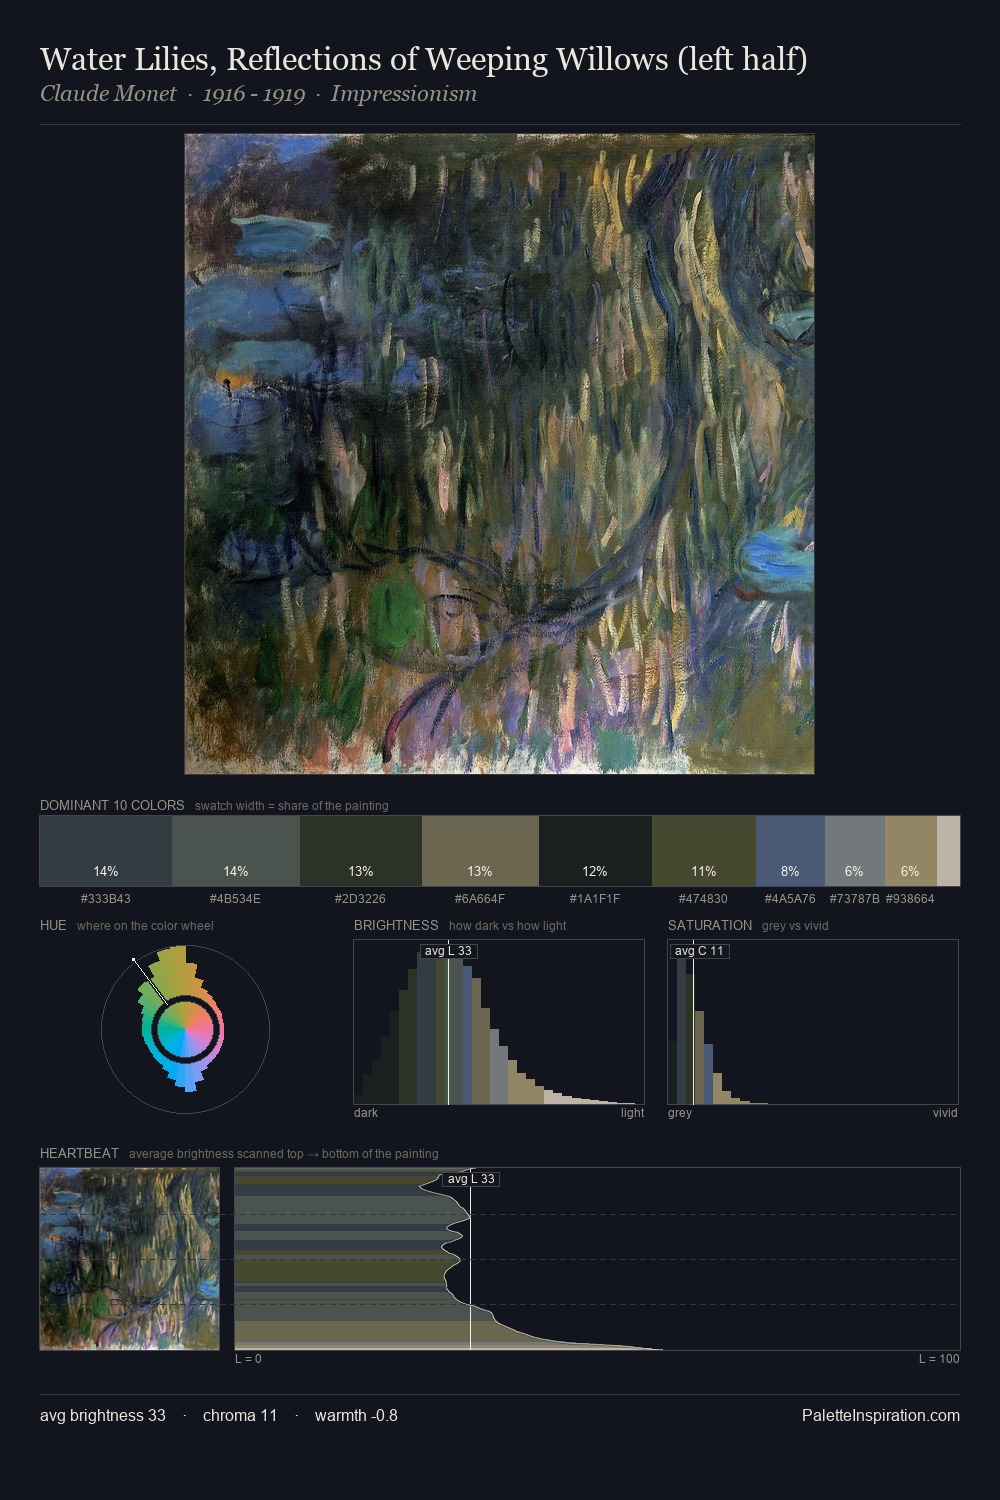Click the hex code #6A664F label
The image size is (1000, 1500).
point(480,899)
